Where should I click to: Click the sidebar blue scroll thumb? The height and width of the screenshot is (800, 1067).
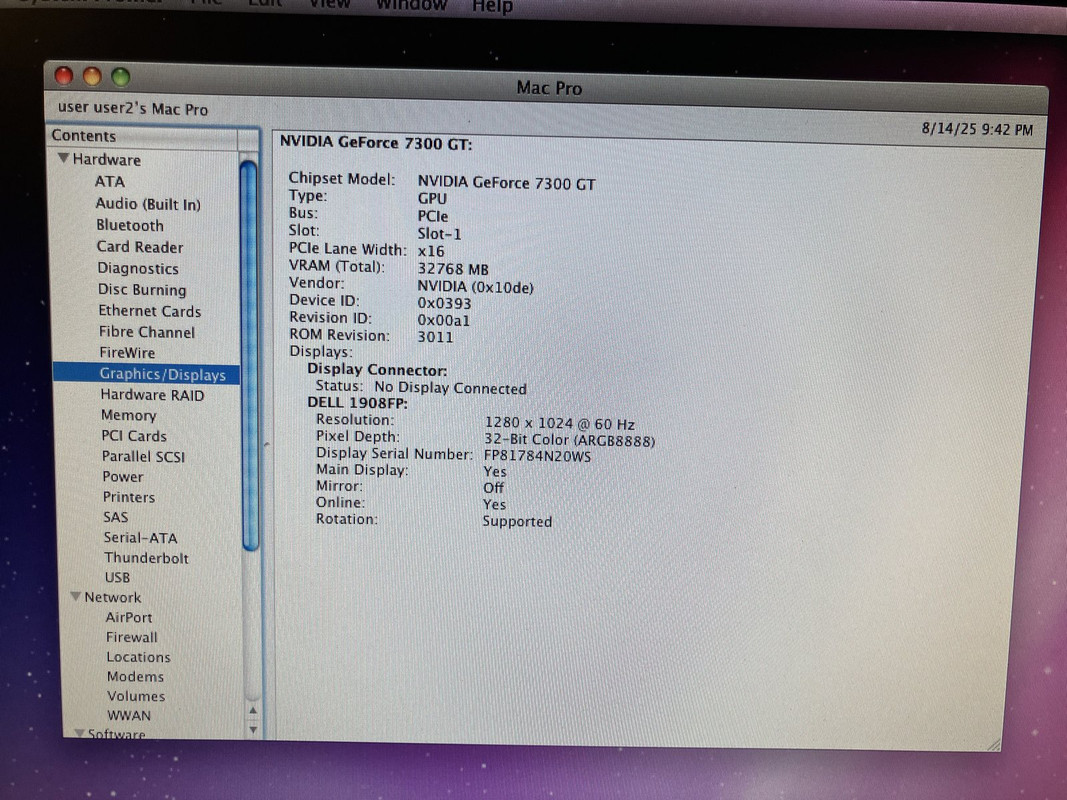click(249, 354)
